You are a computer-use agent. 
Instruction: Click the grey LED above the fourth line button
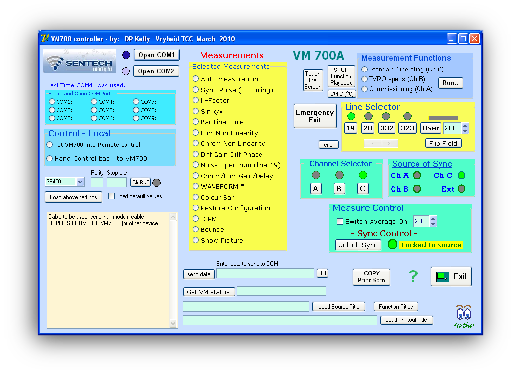pos(407,116)
